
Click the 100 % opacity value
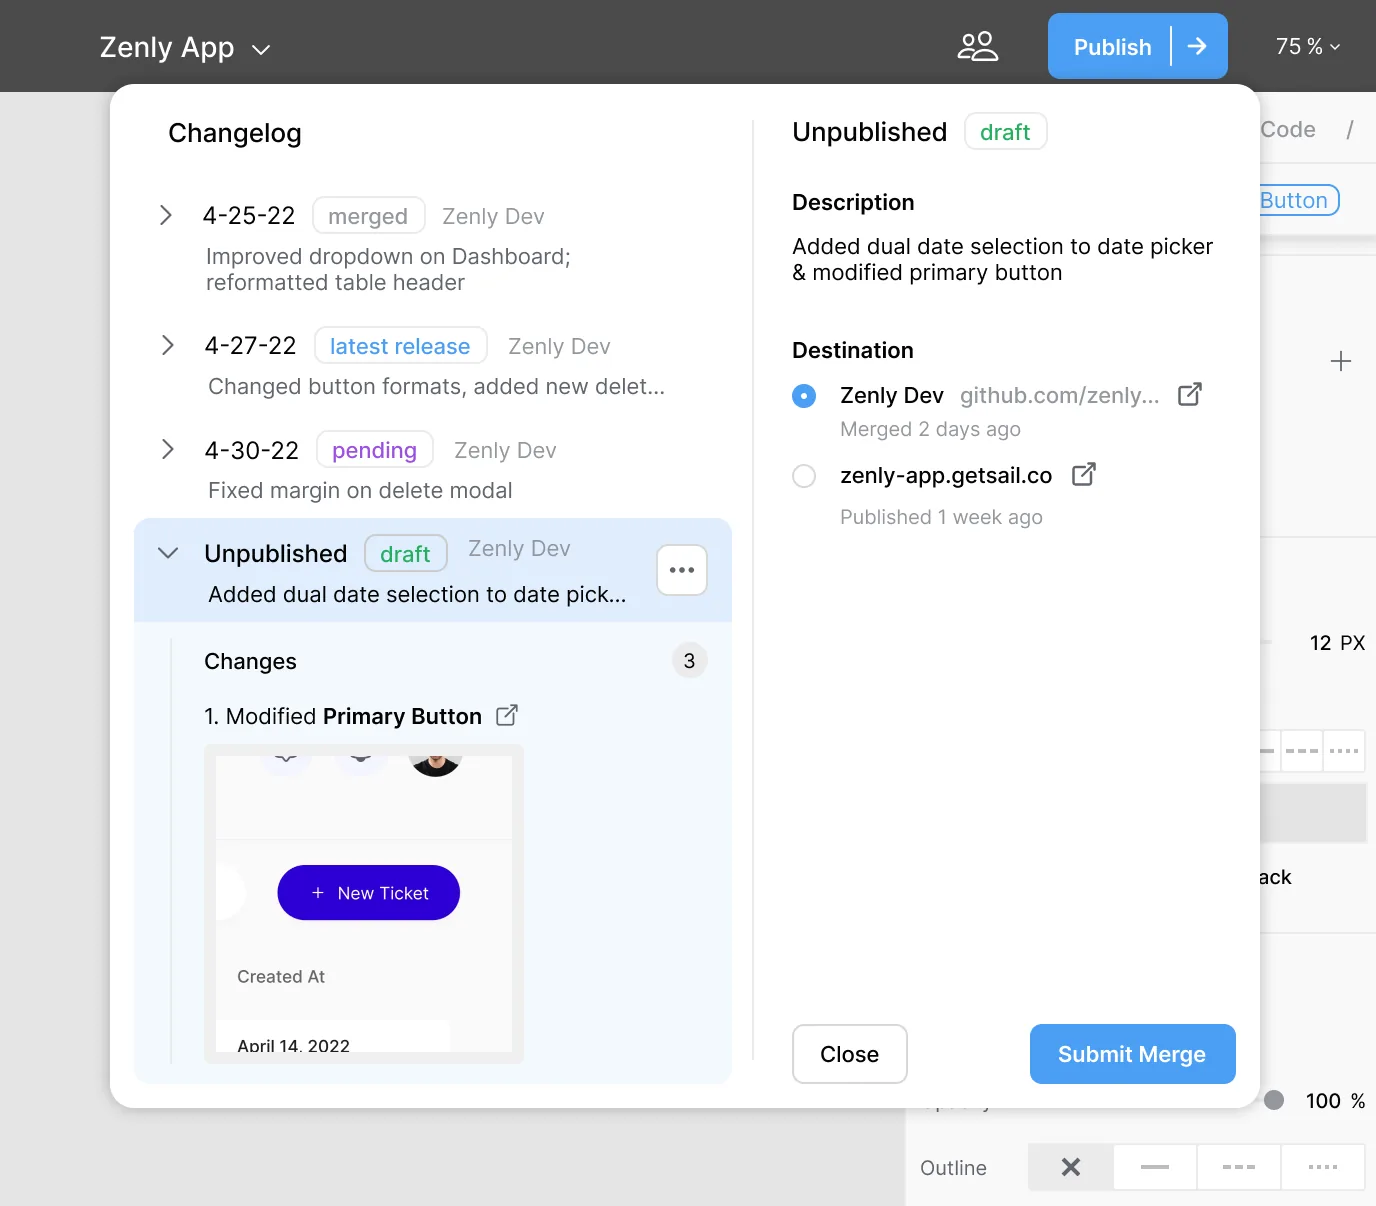[1335, 1100]
